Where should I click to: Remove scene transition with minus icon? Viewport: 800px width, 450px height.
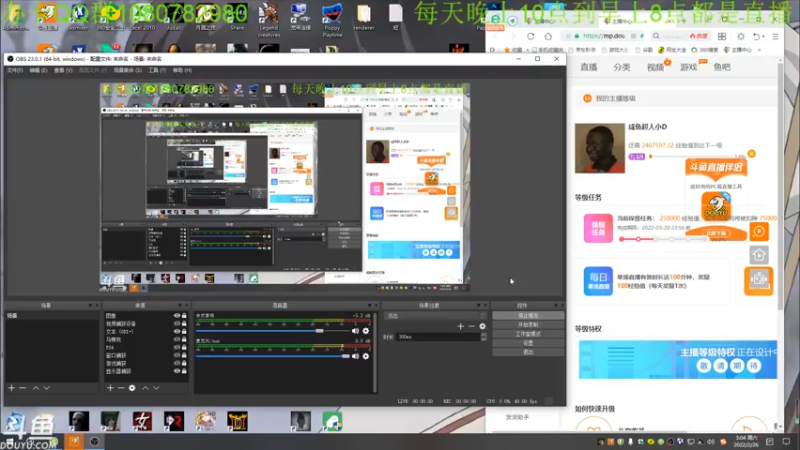pos(471,326)
